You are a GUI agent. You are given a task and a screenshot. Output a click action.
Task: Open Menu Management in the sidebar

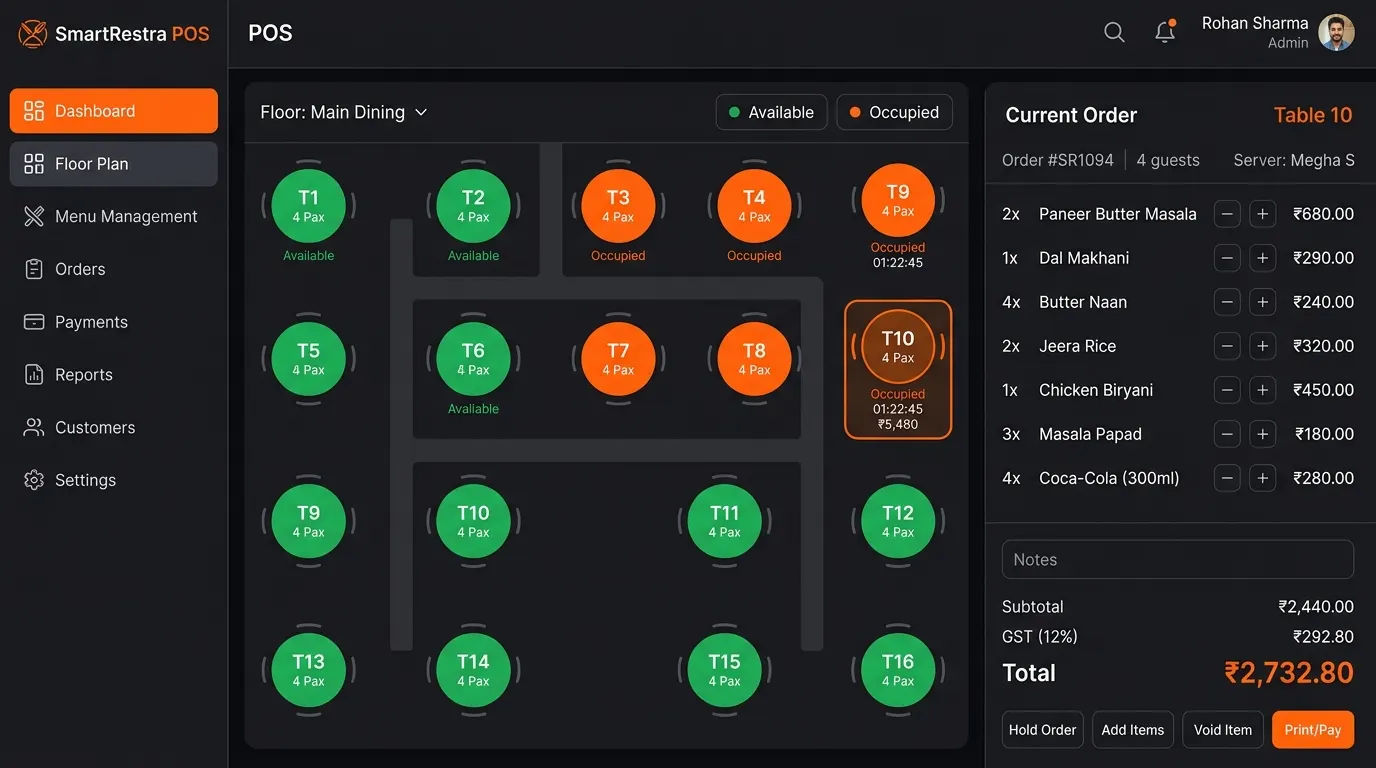click(114, 216)
